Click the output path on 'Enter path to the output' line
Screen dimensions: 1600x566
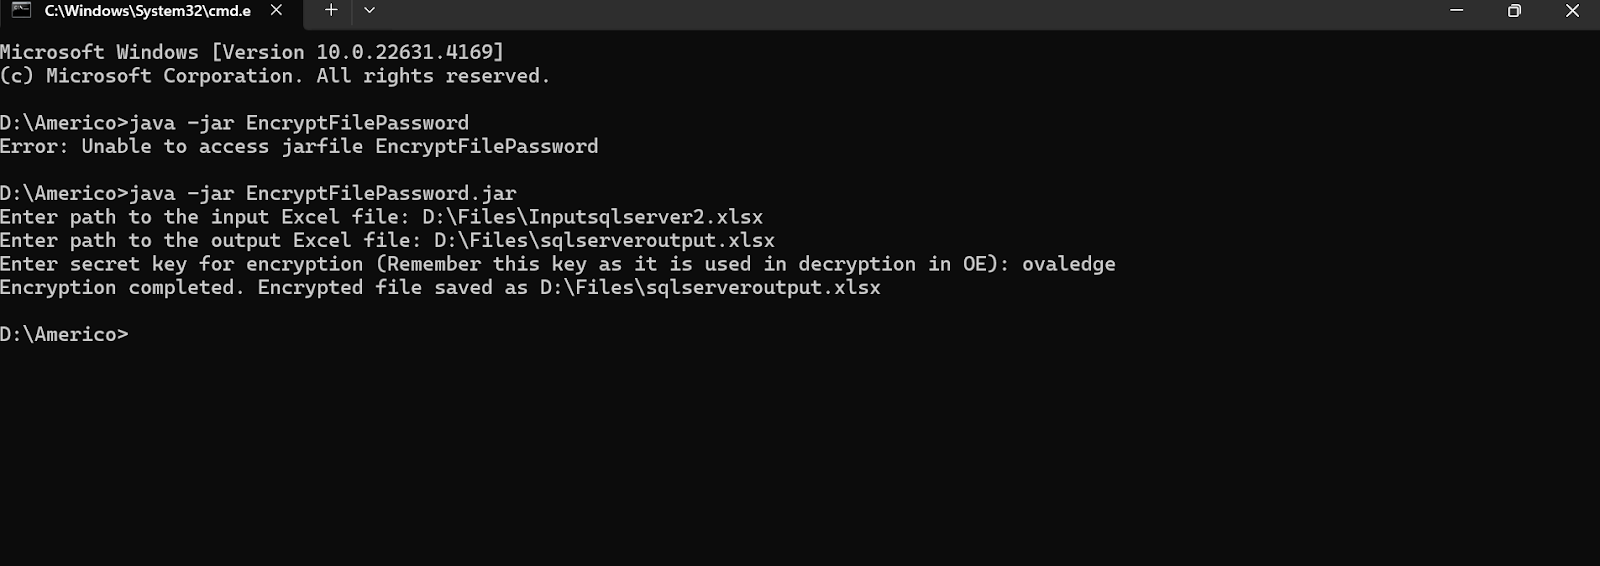point(604,240)
